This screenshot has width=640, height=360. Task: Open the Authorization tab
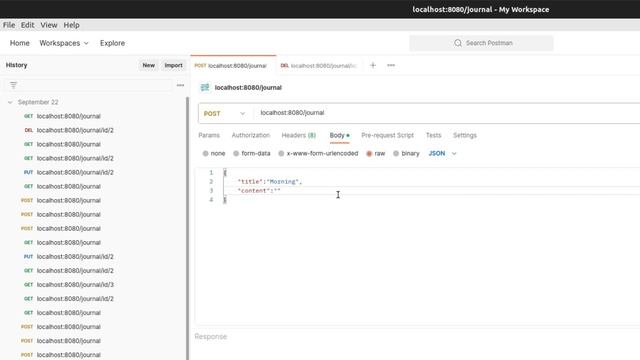tap(251, 135)
